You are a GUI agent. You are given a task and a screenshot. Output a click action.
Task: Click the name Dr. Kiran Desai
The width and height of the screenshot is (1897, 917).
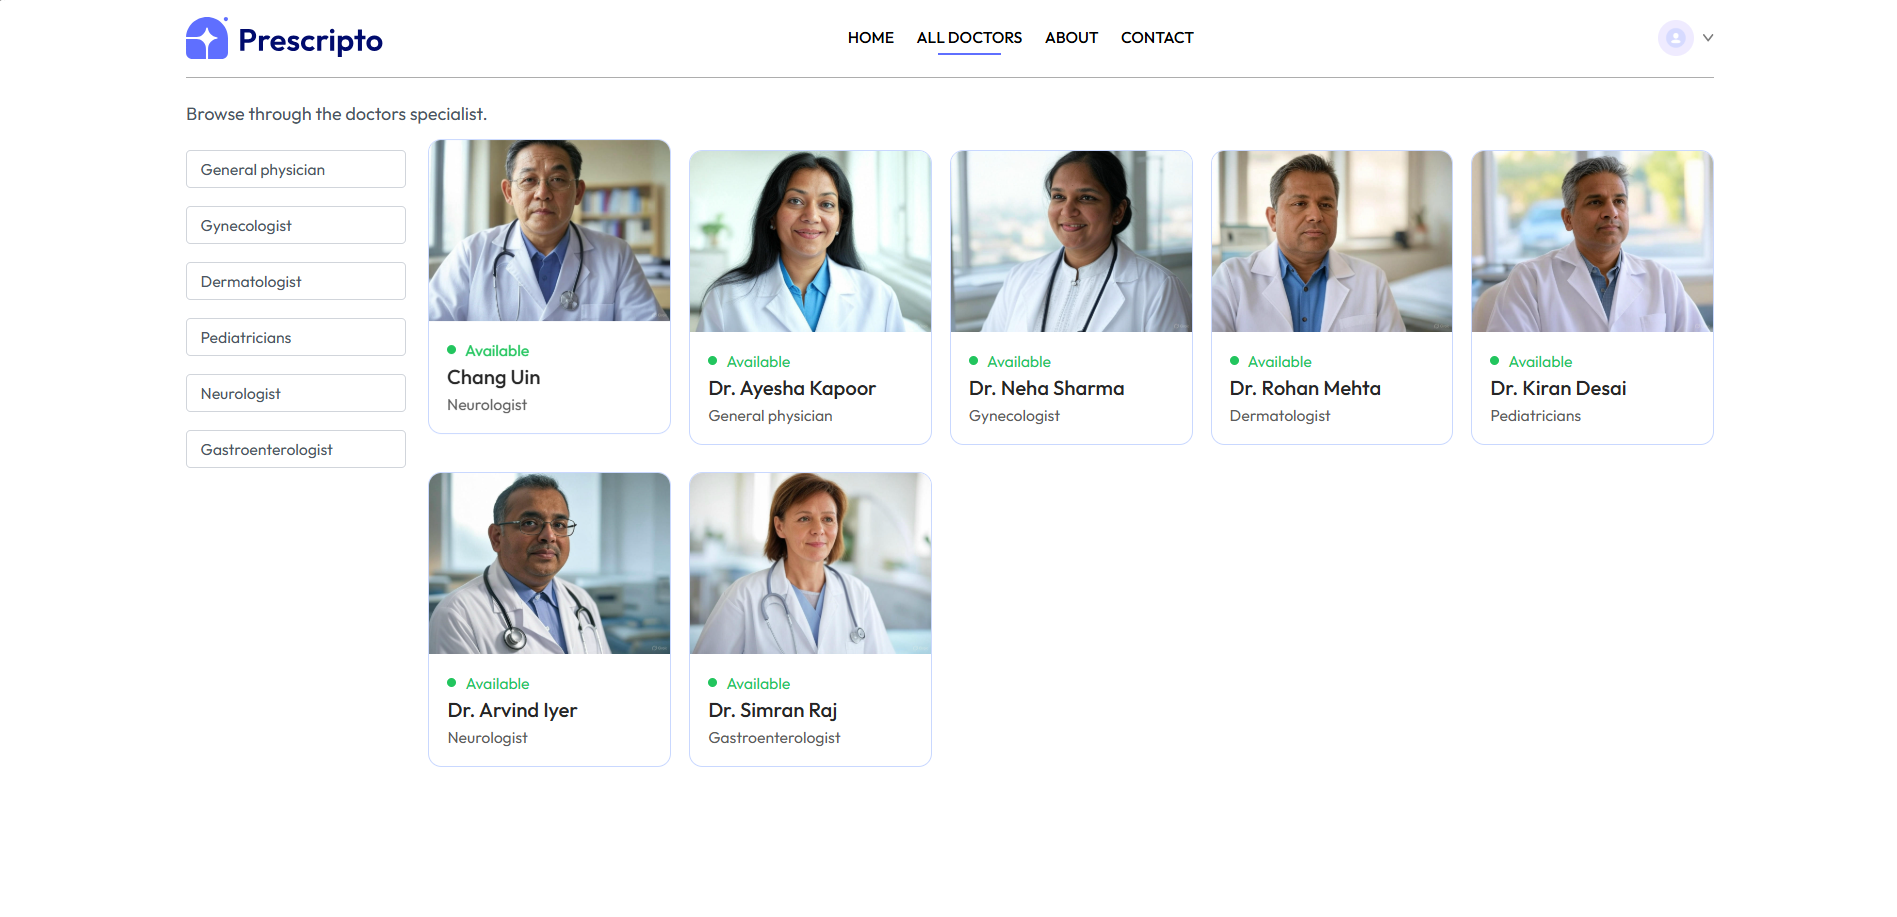pyautogui.click(x=1558, y=388)
